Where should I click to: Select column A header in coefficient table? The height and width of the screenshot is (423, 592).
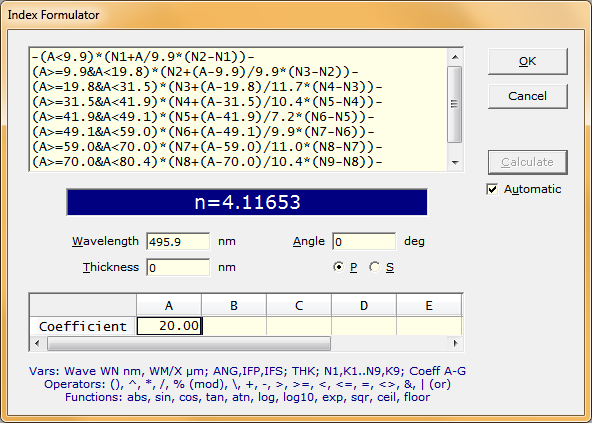pos(169,305)
